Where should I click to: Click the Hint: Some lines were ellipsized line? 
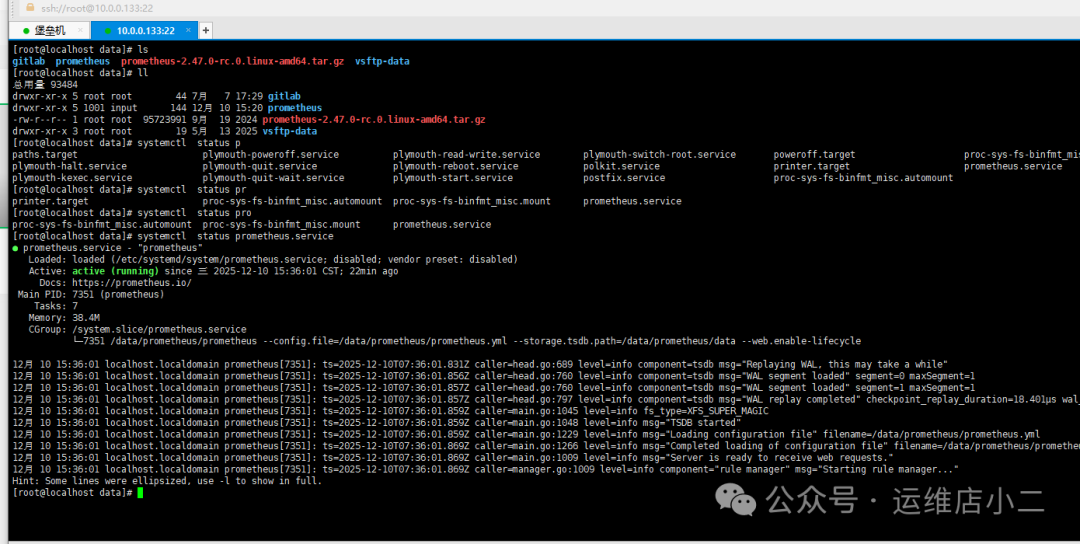point(167,481)
